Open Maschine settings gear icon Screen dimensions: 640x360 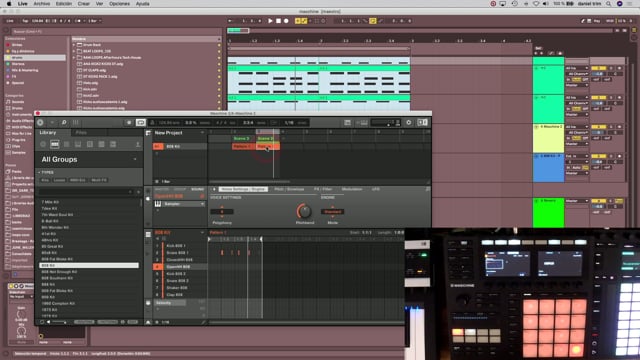point(409,122)
